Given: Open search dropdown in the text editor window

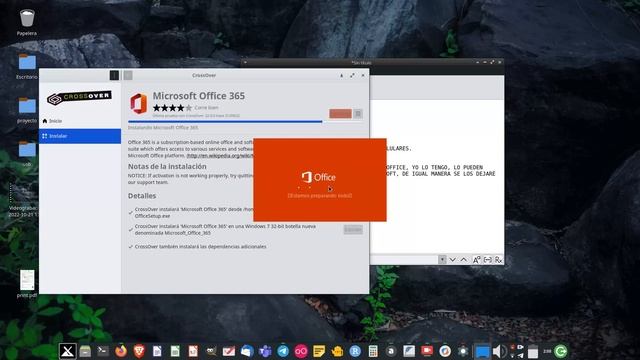Looking at the screenshot, I should pos(442,260).
